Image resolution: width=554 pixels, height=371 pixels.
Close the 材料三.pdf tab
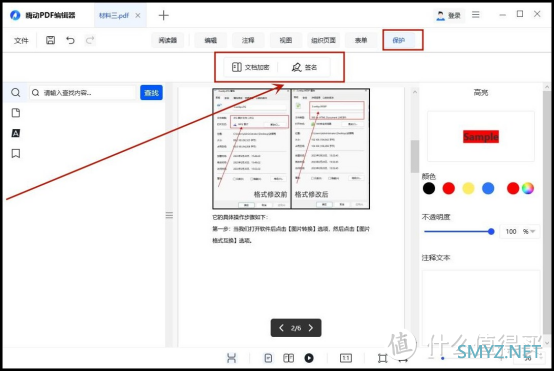tap(138, 16)
